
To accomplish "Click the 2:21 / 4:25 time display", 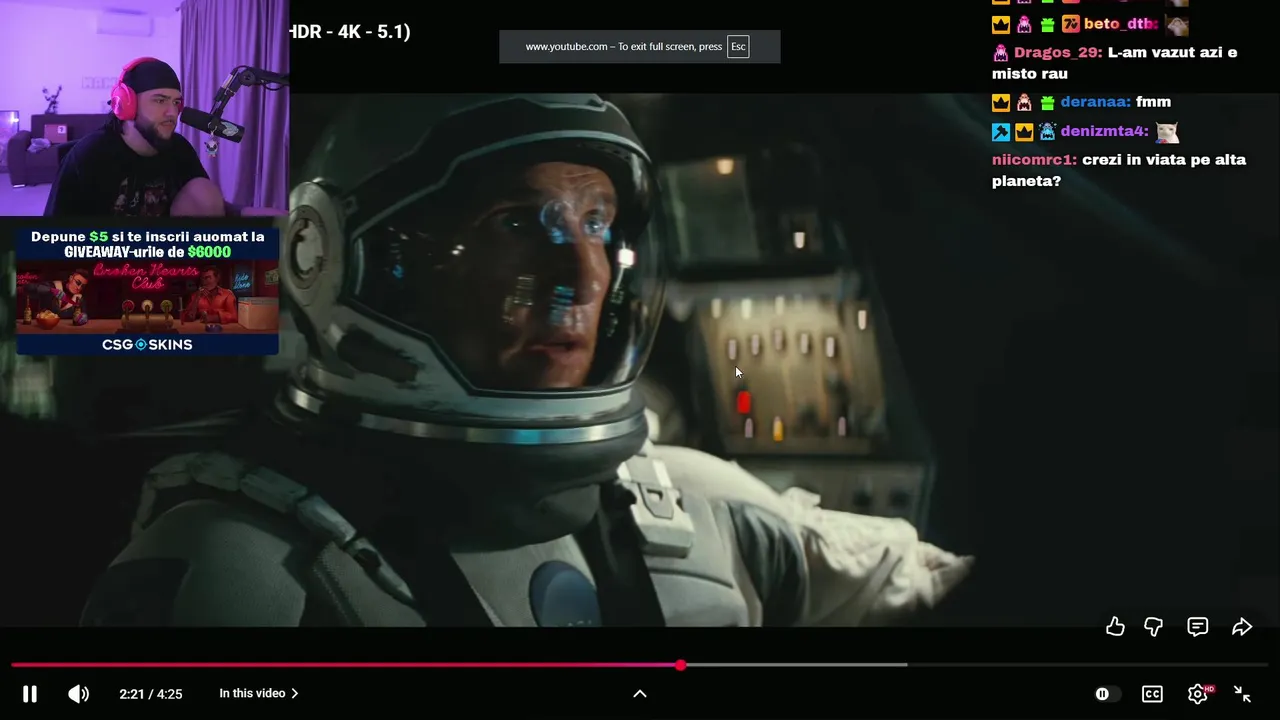I will [x=150, y=693].
